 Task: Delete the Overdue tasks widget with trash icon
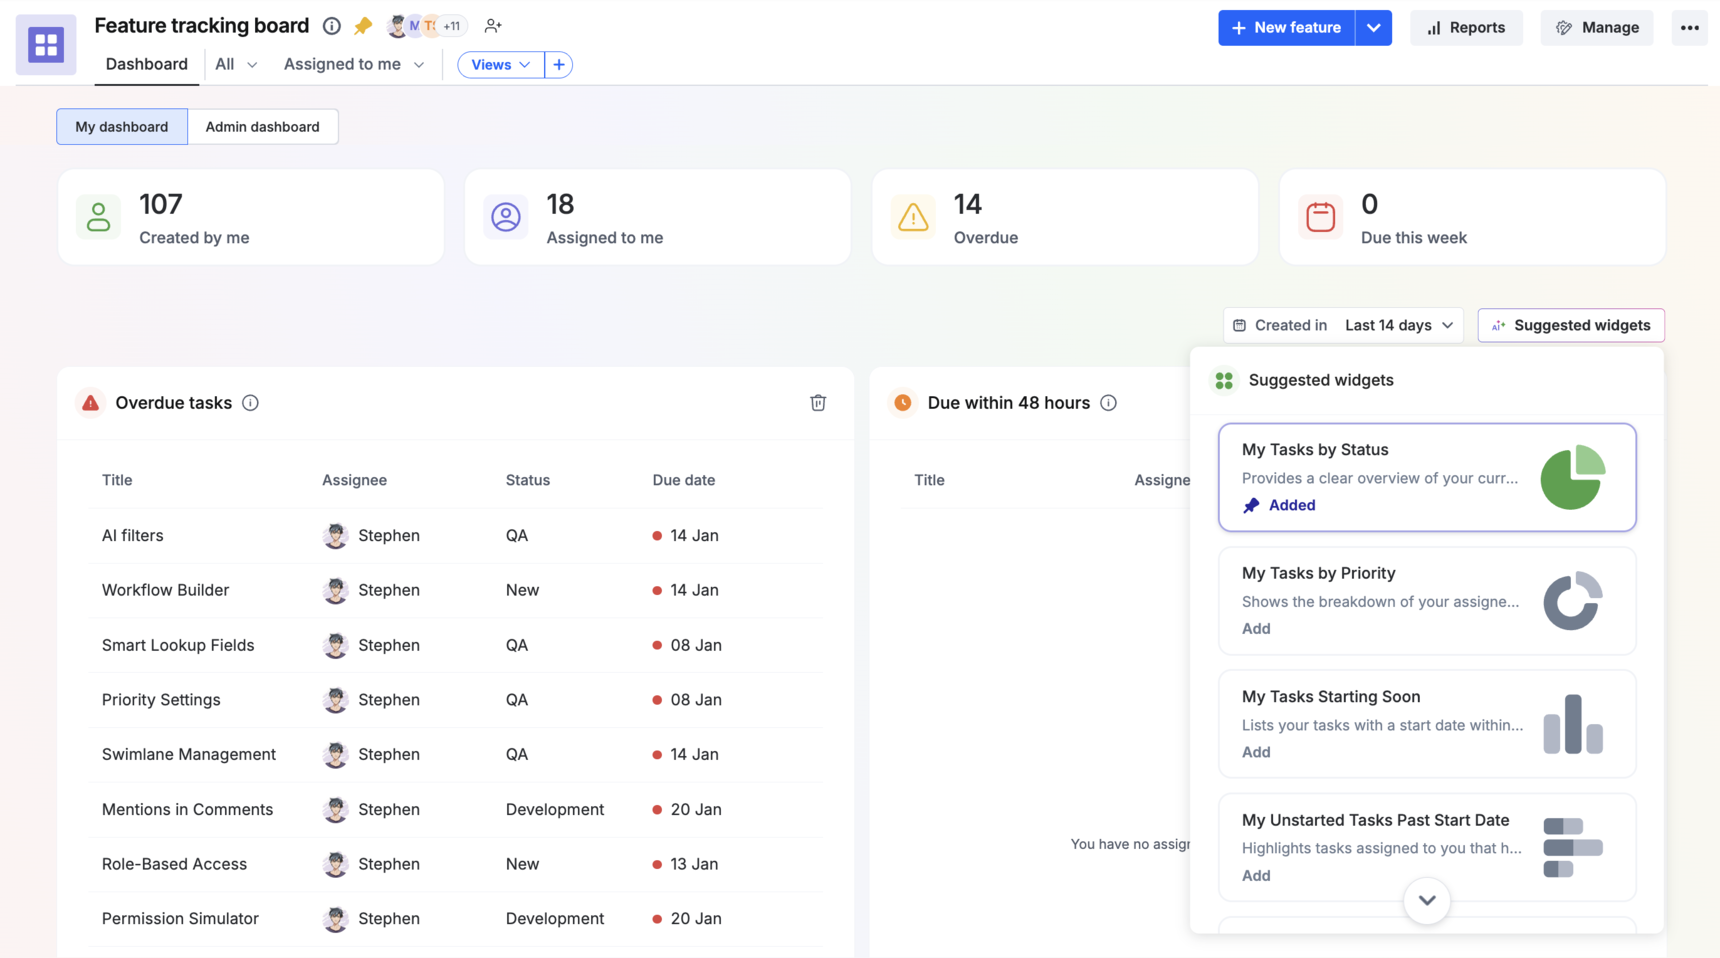point(817,403)
